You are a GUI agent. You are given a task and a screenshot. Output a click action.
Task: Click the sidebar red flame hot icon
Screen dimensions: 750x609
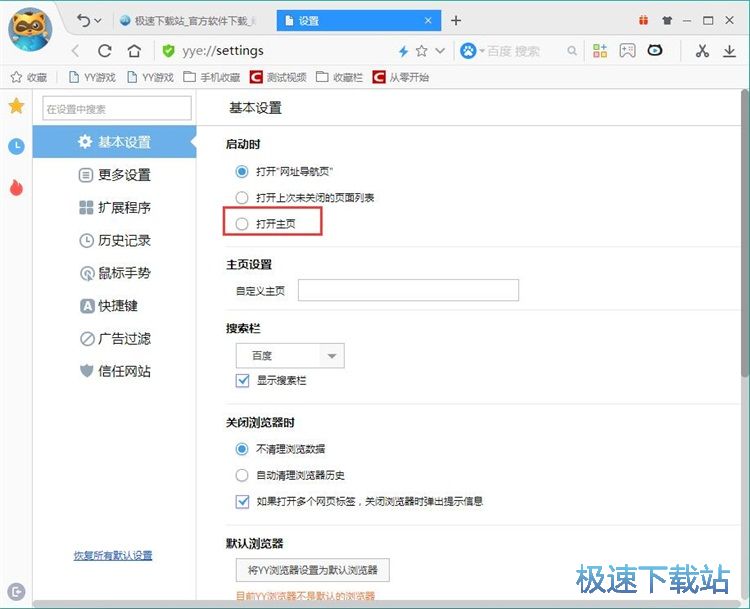tap(16, 188)
